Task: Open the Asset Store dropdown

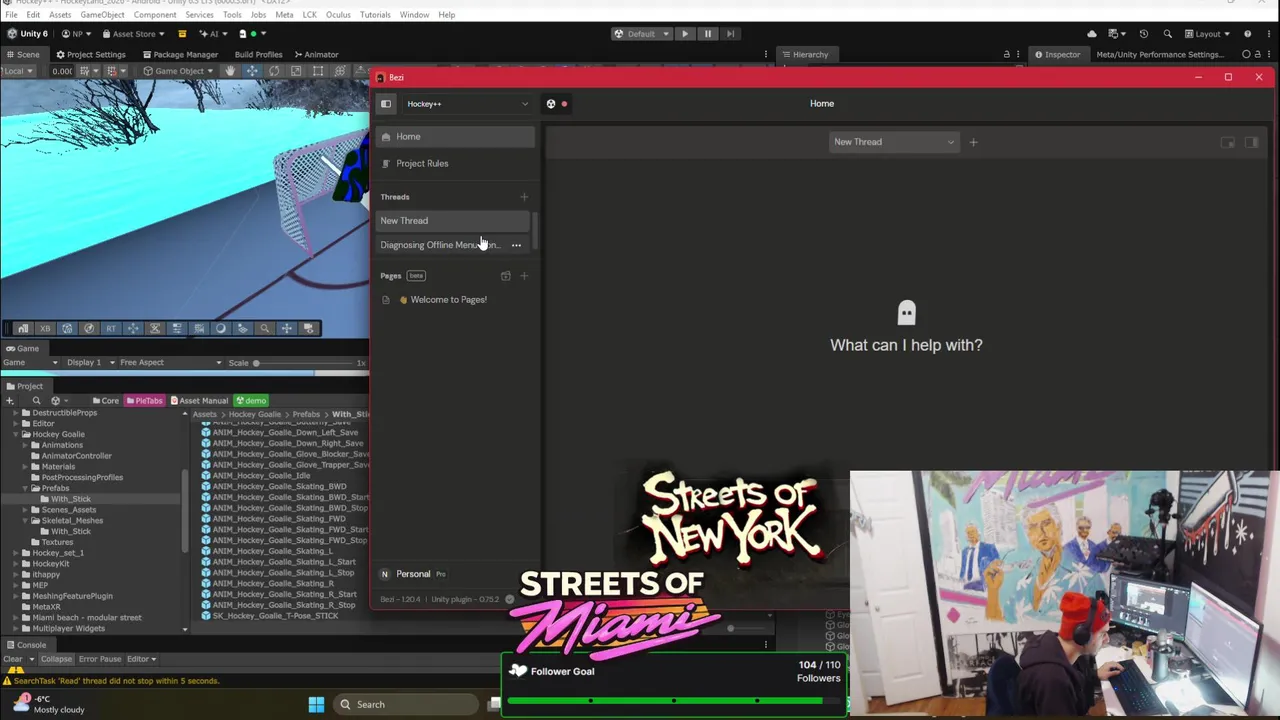Action: click(135, 34)
